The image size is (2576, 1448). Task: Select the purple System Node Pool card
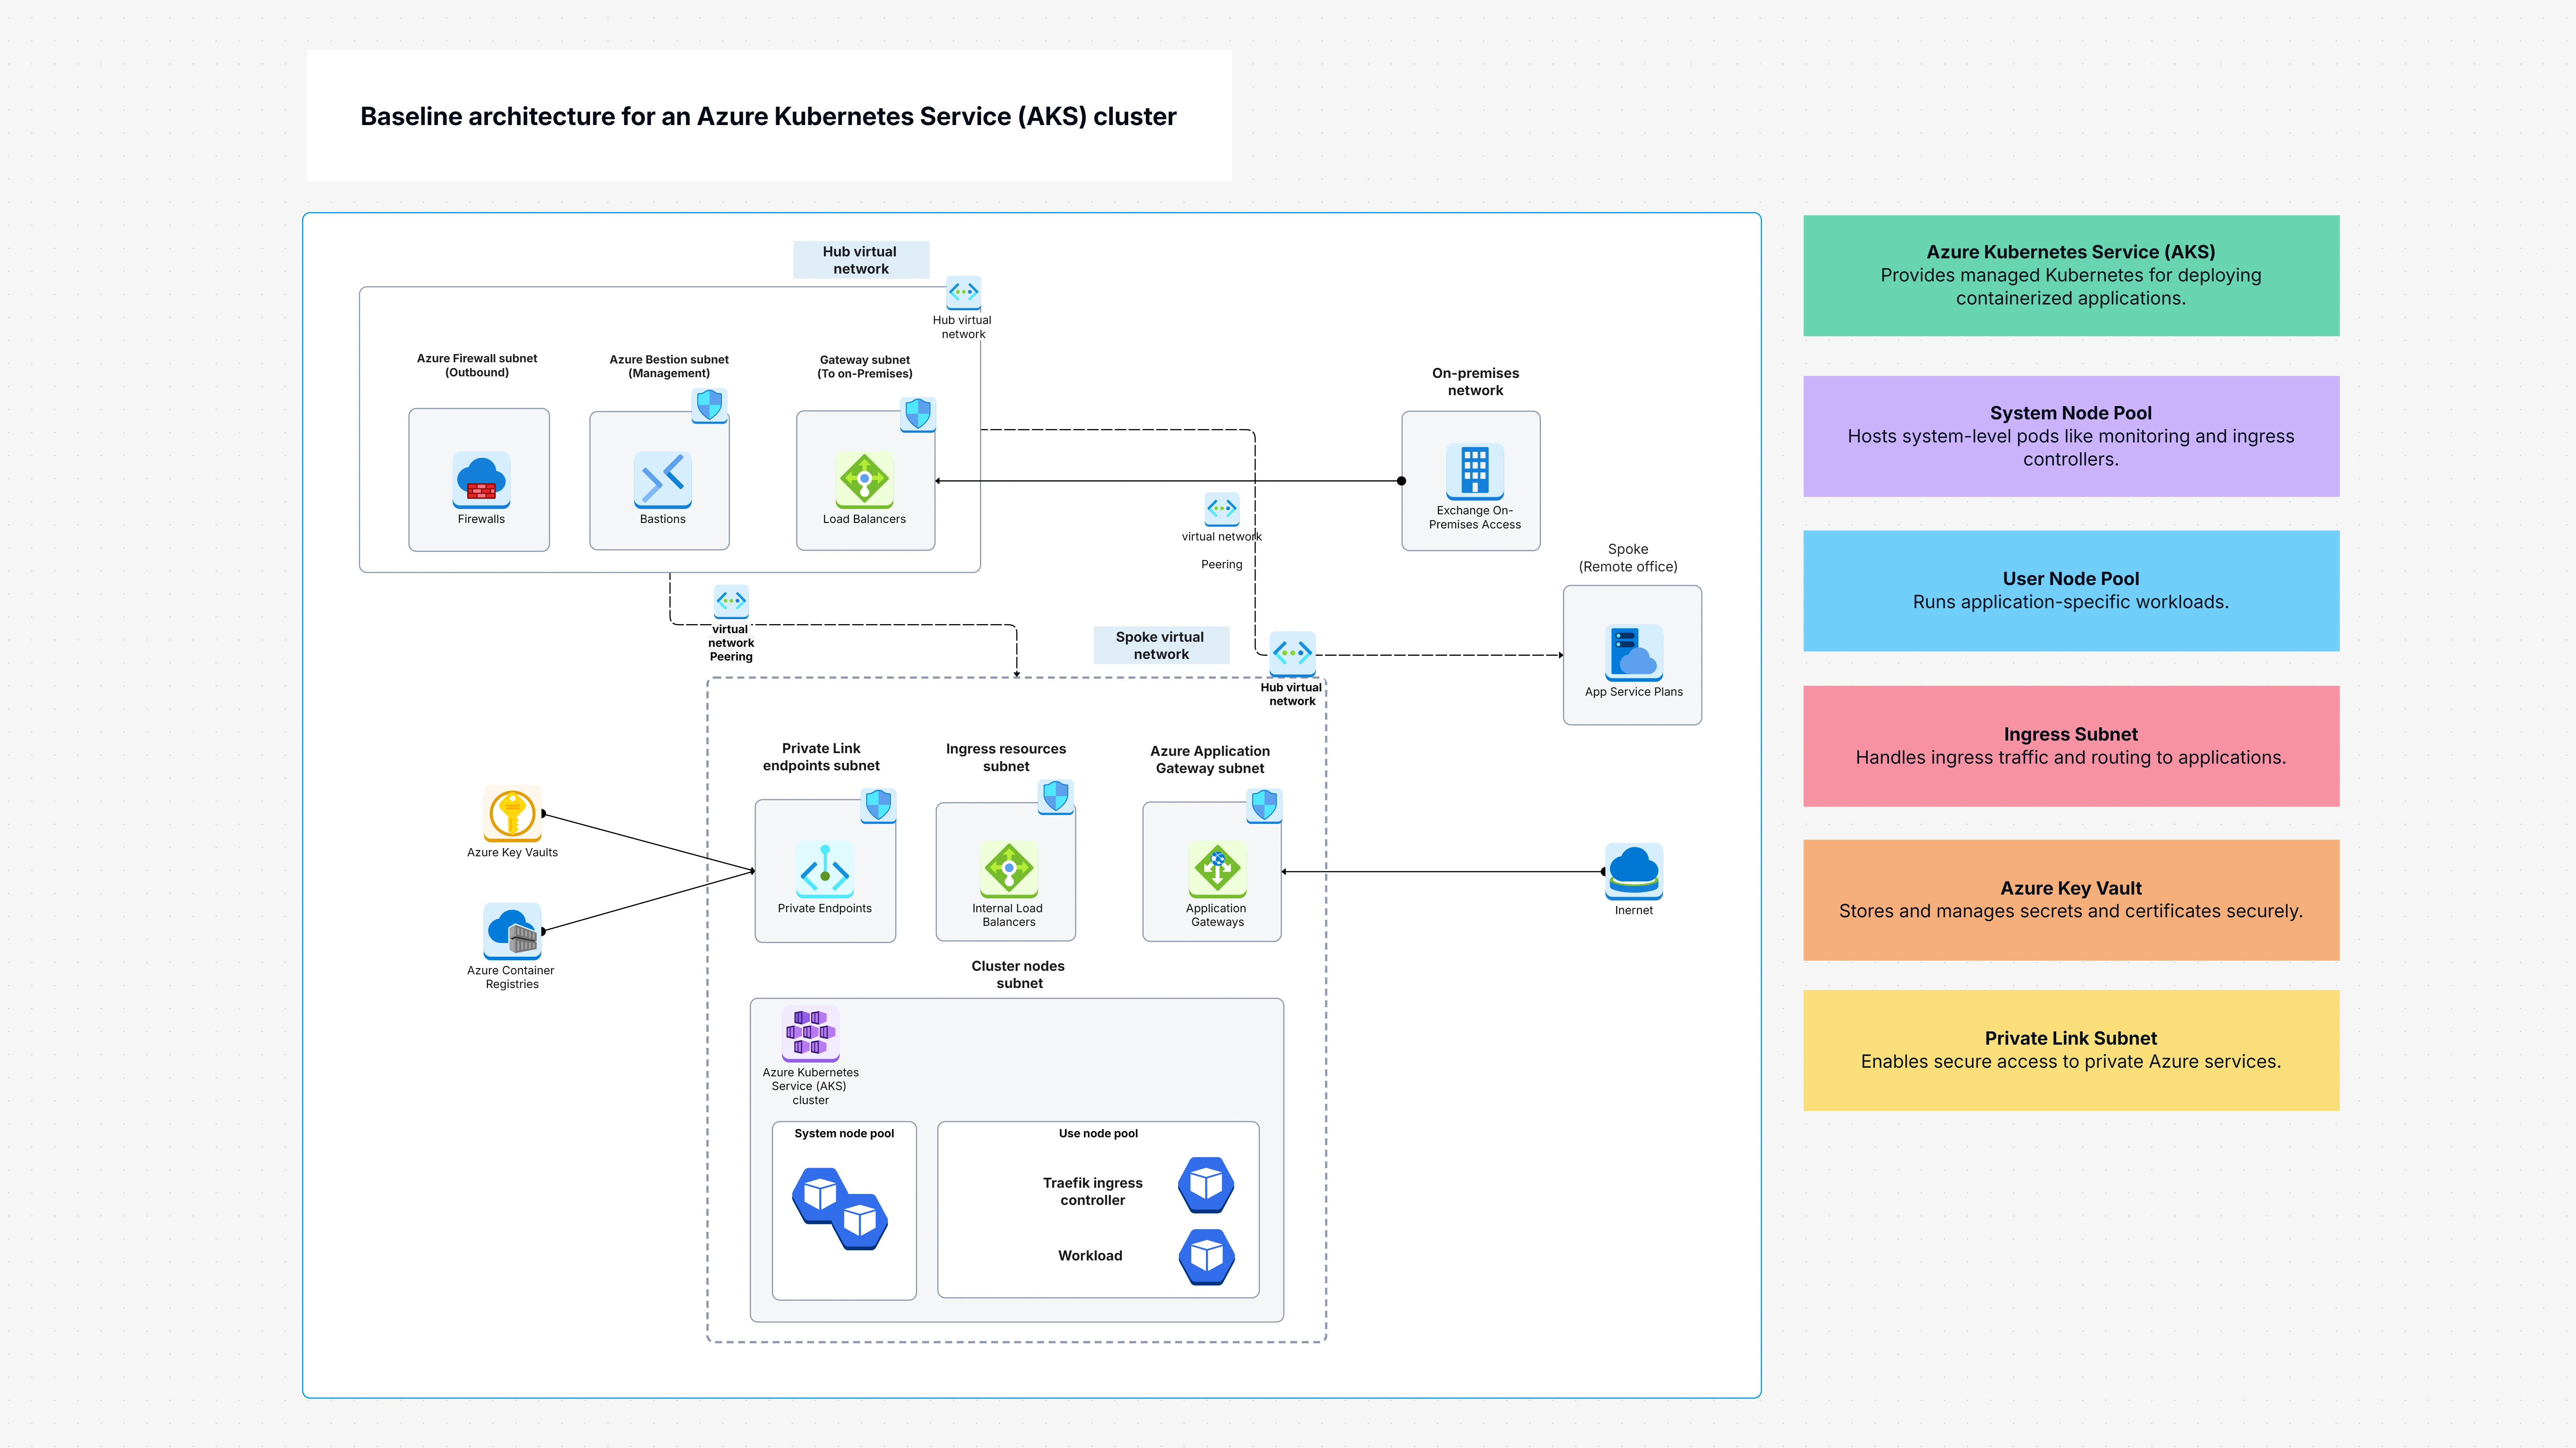(x=2070, y=436)
